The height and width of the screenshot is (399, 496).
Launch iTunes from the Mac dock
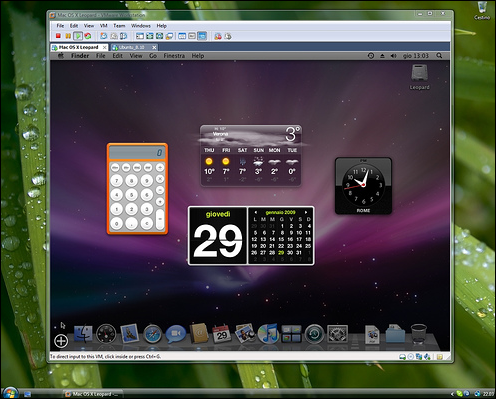pos(268,333)
